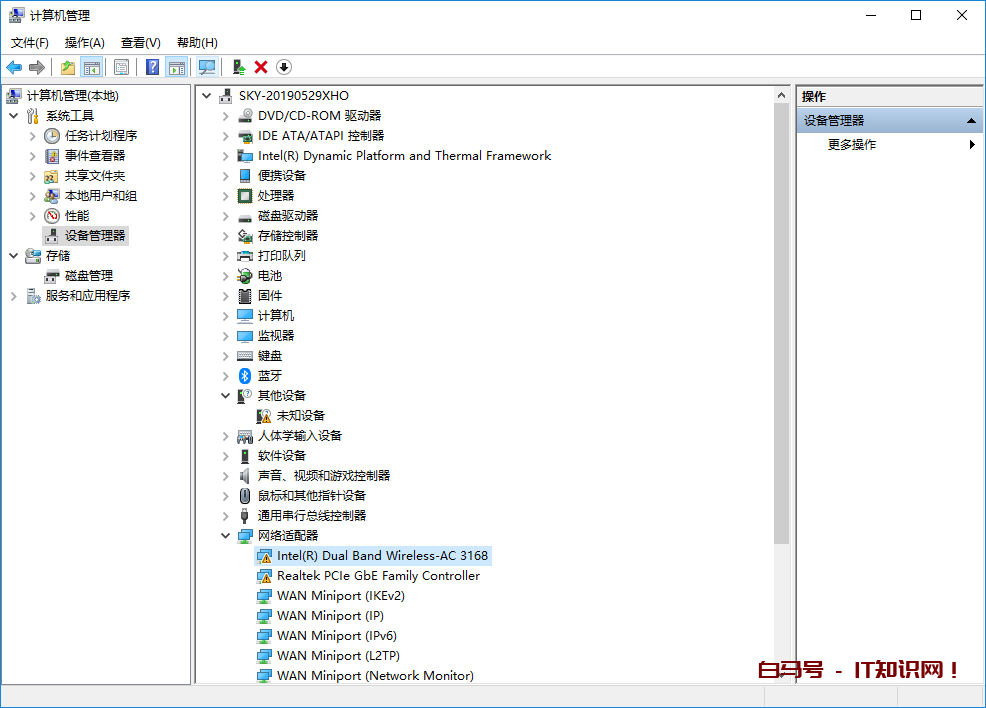Expand 服务和应用程序 in left tree
This screenshot has width=986, height=708.
(14, 296)
